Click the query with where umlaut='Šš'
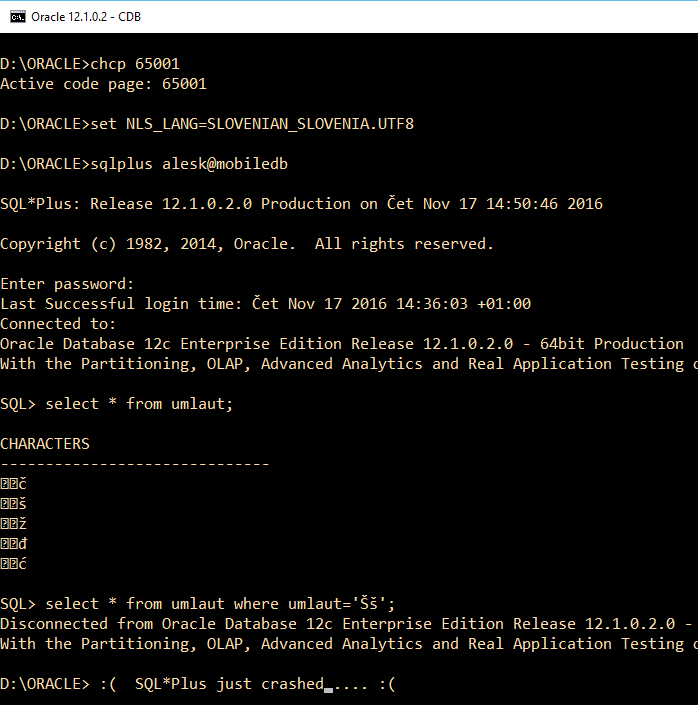The width and height of the screenshot is (698, 705). 198,604
